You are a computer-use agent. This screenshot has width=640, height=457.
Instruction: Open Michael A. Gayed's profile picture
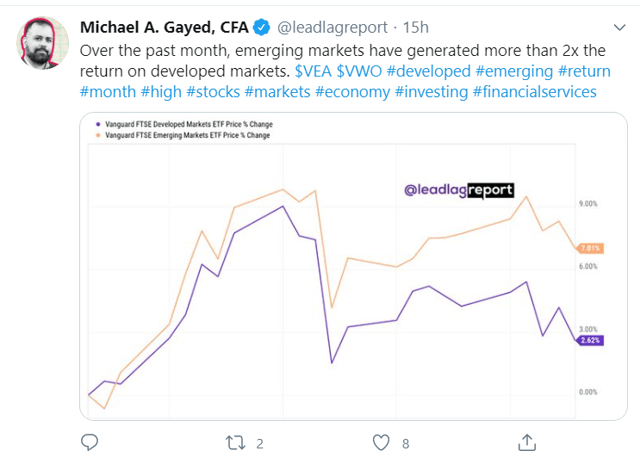coord(42,43)
